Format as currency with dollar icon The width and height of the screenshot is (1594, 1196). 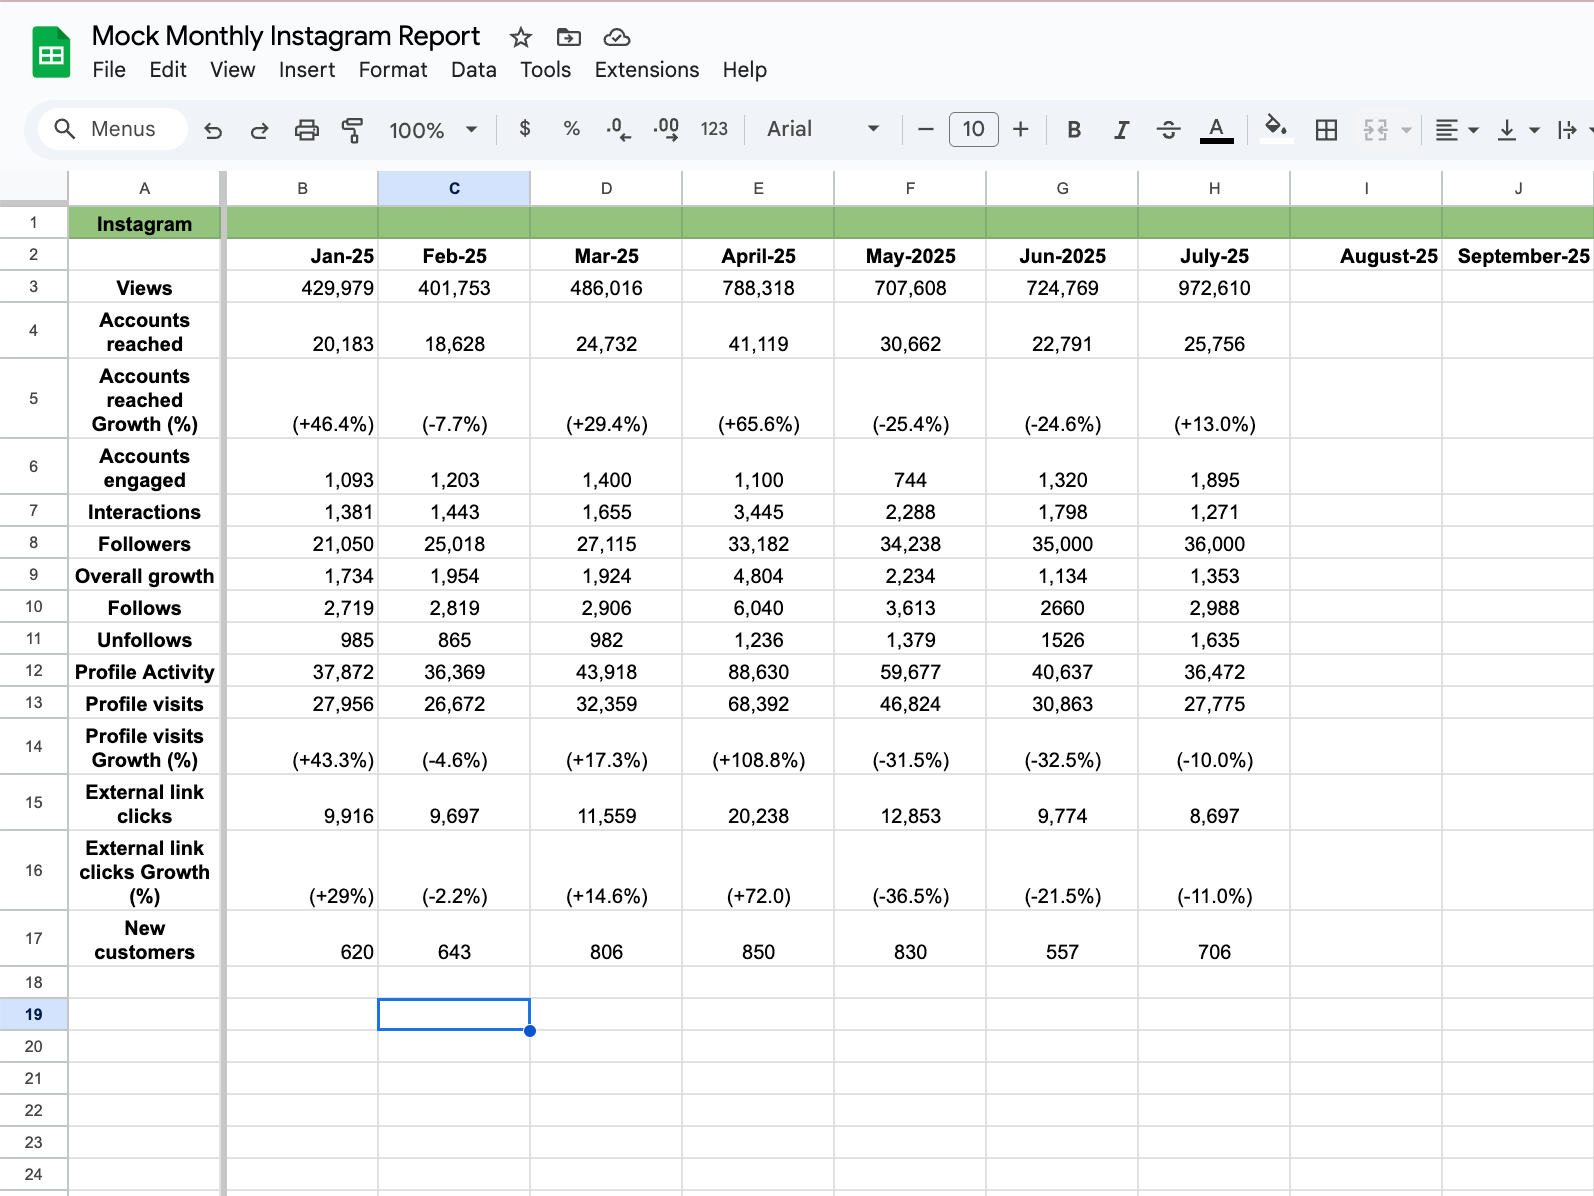point(525,129)
